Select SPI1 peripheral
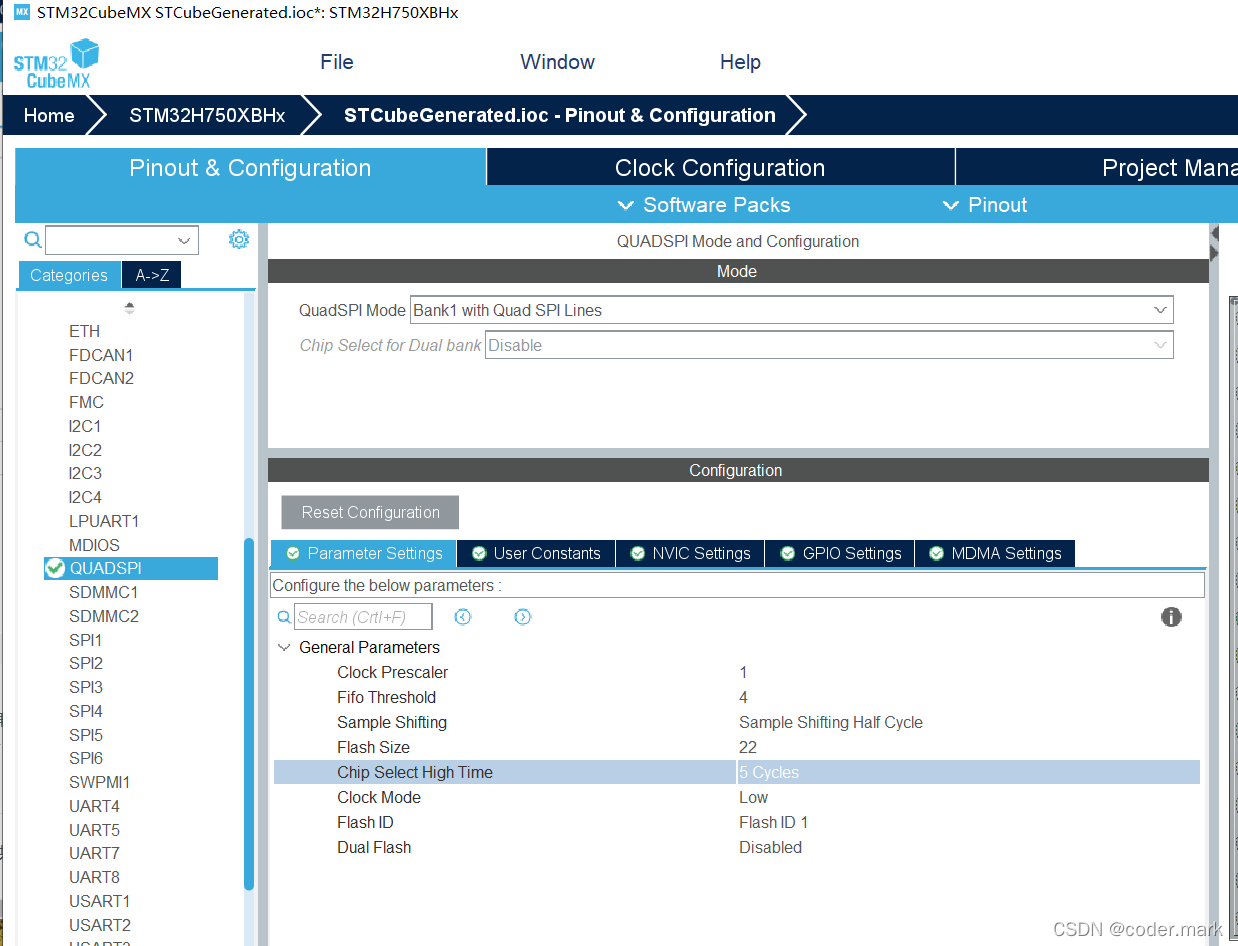This screenshot has width=1238, height=946. tap(85, 640)
